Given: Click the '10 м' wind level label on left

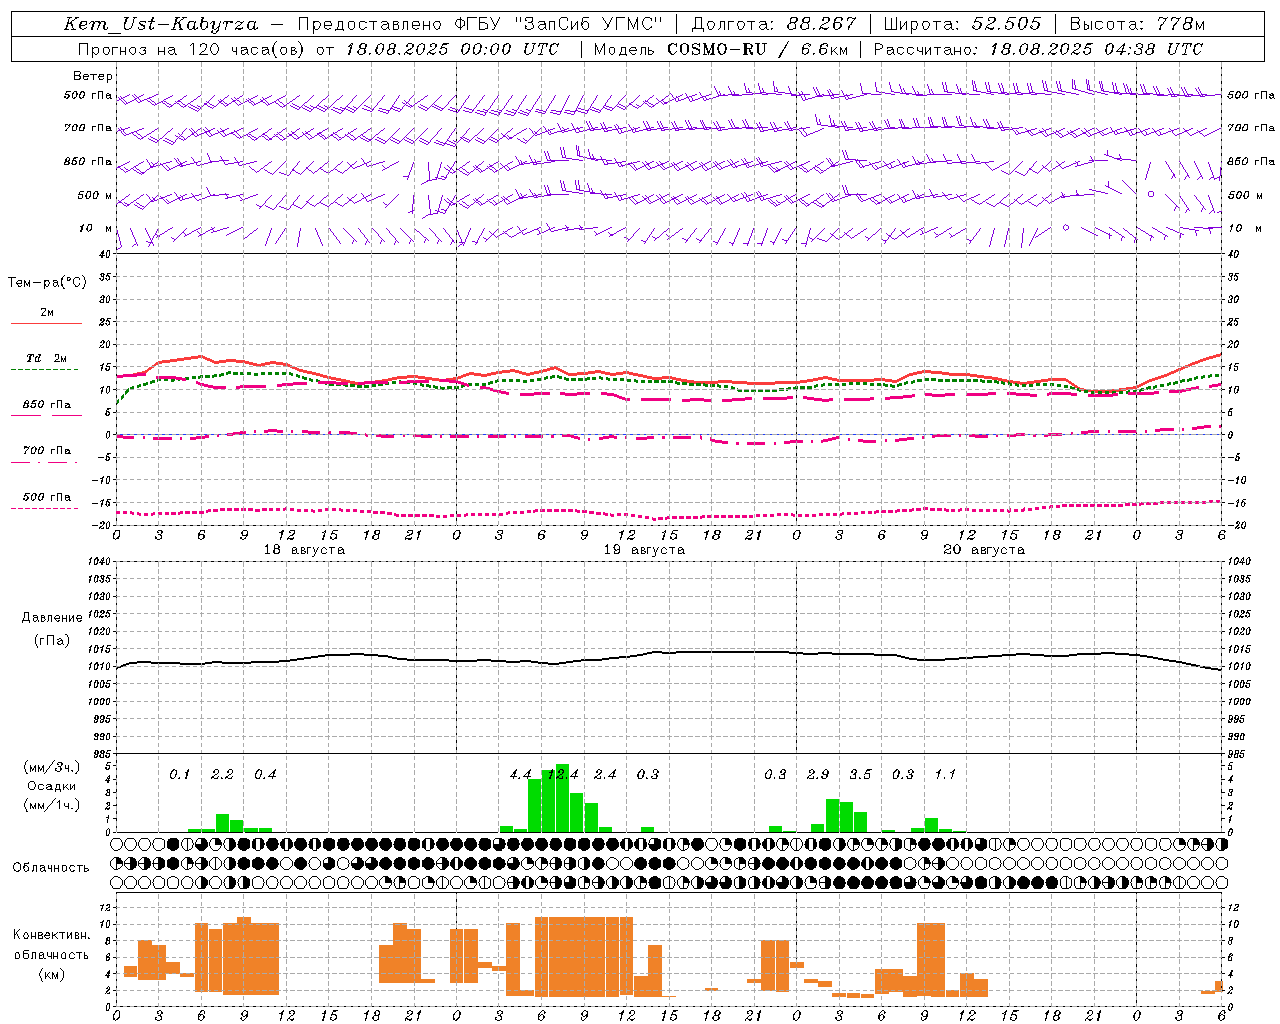Looking at the screenshot, I should [96, 228].
